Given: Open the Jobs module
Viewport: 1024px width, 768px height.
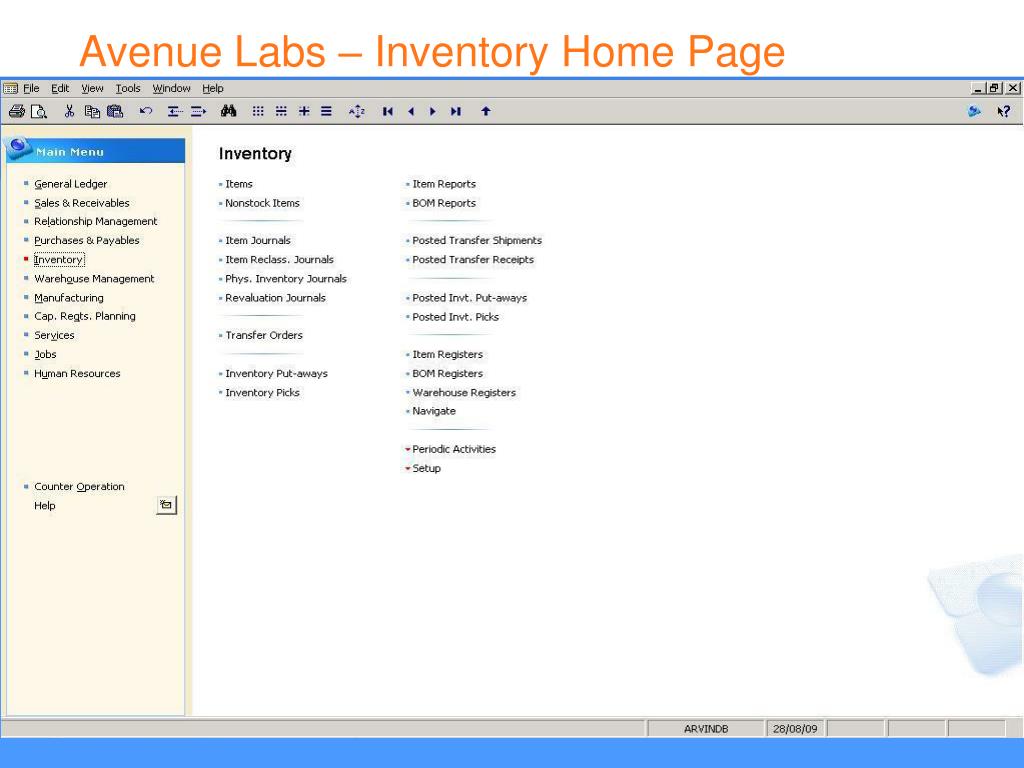Looking at the screenshot, I should [x=45, y=355].
